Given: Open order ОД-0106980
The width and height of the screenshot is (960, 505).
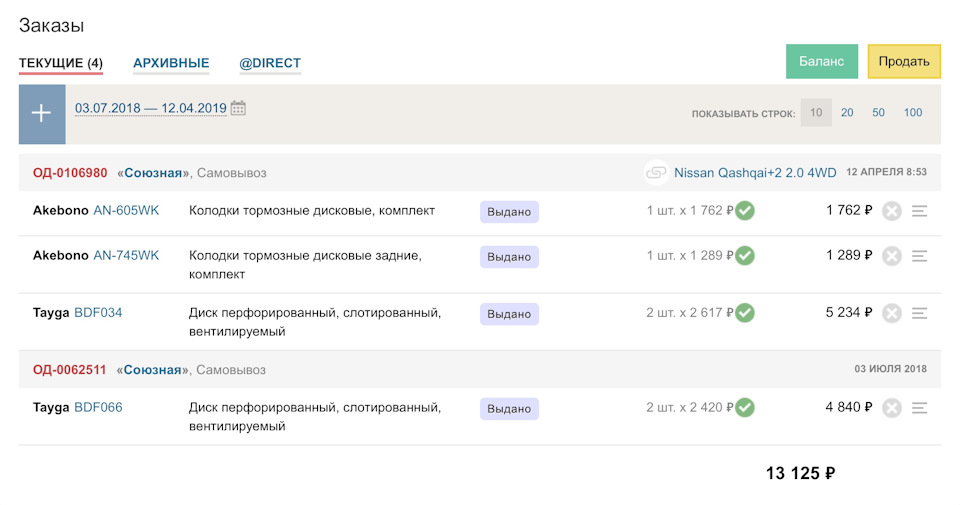Looking at the screenshot, I should [x=70, y=173].
